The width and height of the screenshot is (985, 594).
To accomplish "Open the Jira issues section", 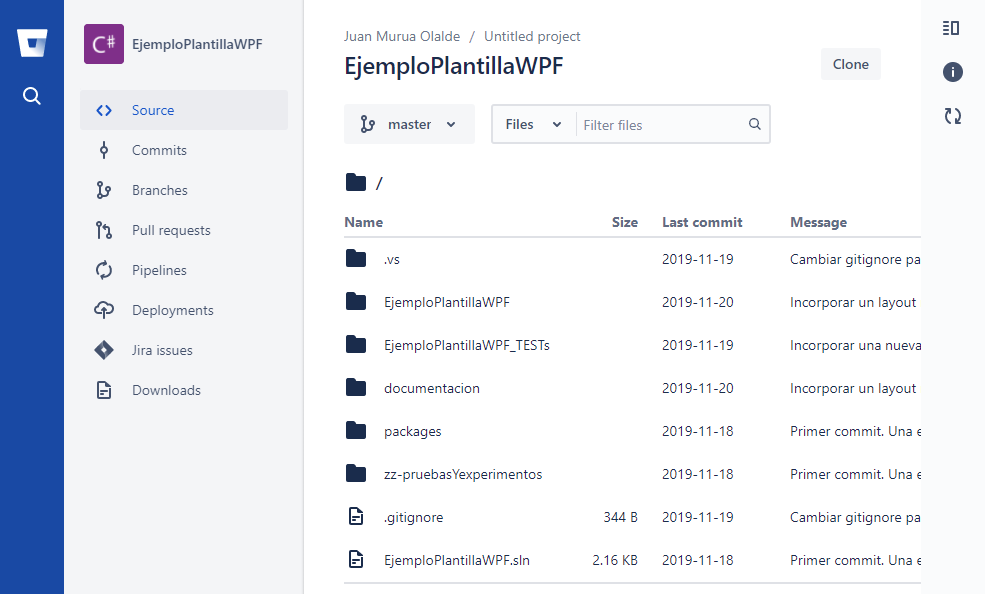I will tap(184, 350).
